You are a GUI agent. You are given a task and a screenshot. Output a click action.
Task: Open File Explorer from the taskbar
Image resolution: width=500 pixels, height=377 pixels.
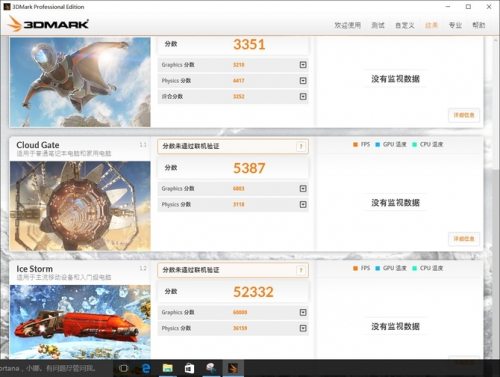[x=168, y=368]
